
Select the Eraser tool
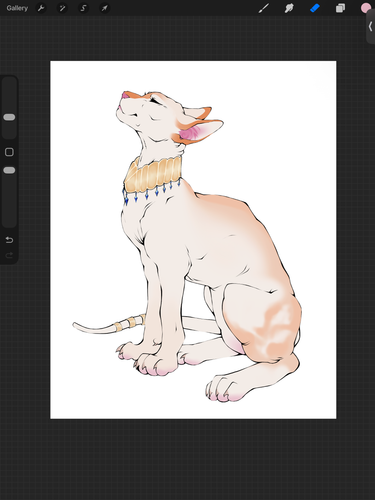(x=315, y=8)
